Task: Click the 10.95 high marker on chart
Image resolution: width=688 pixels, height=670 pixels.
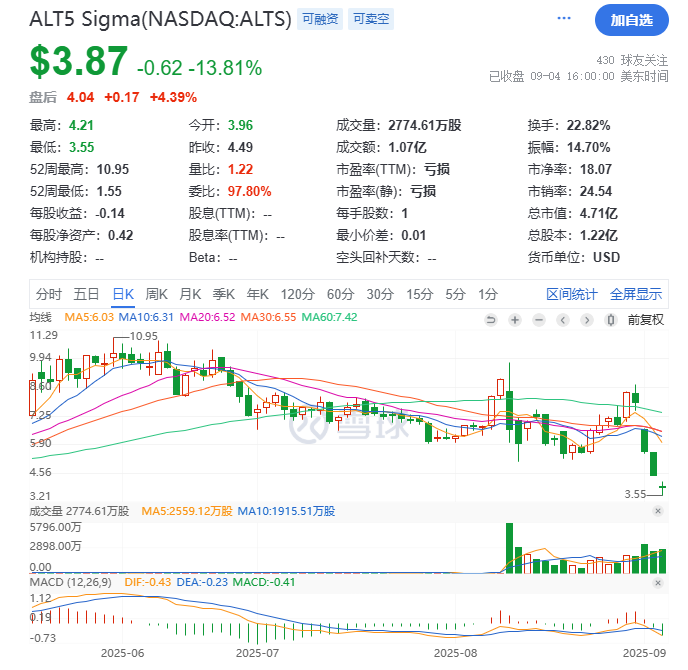Action: pos(143,336)
